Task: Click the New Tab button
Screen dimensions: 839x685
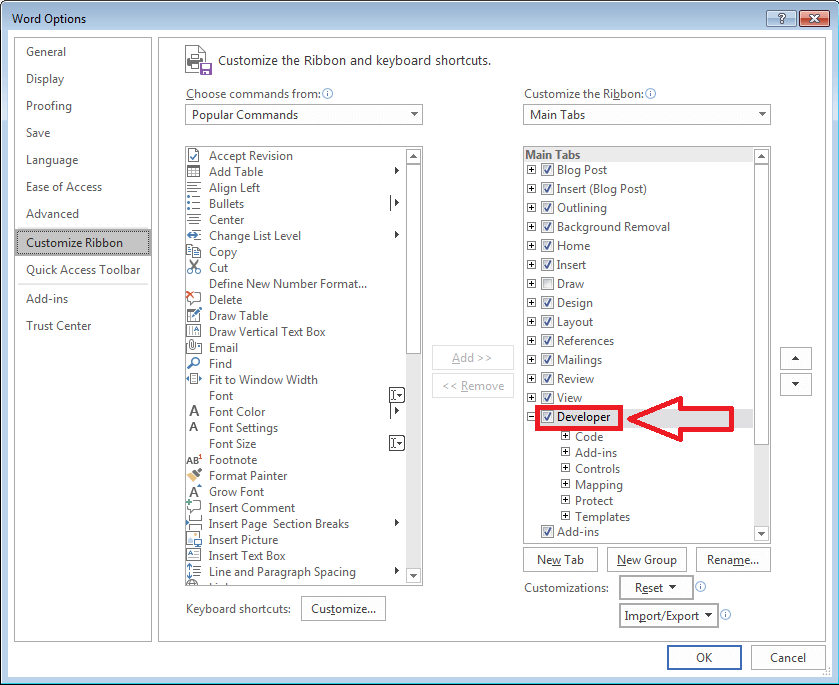Action: (560, 559)
